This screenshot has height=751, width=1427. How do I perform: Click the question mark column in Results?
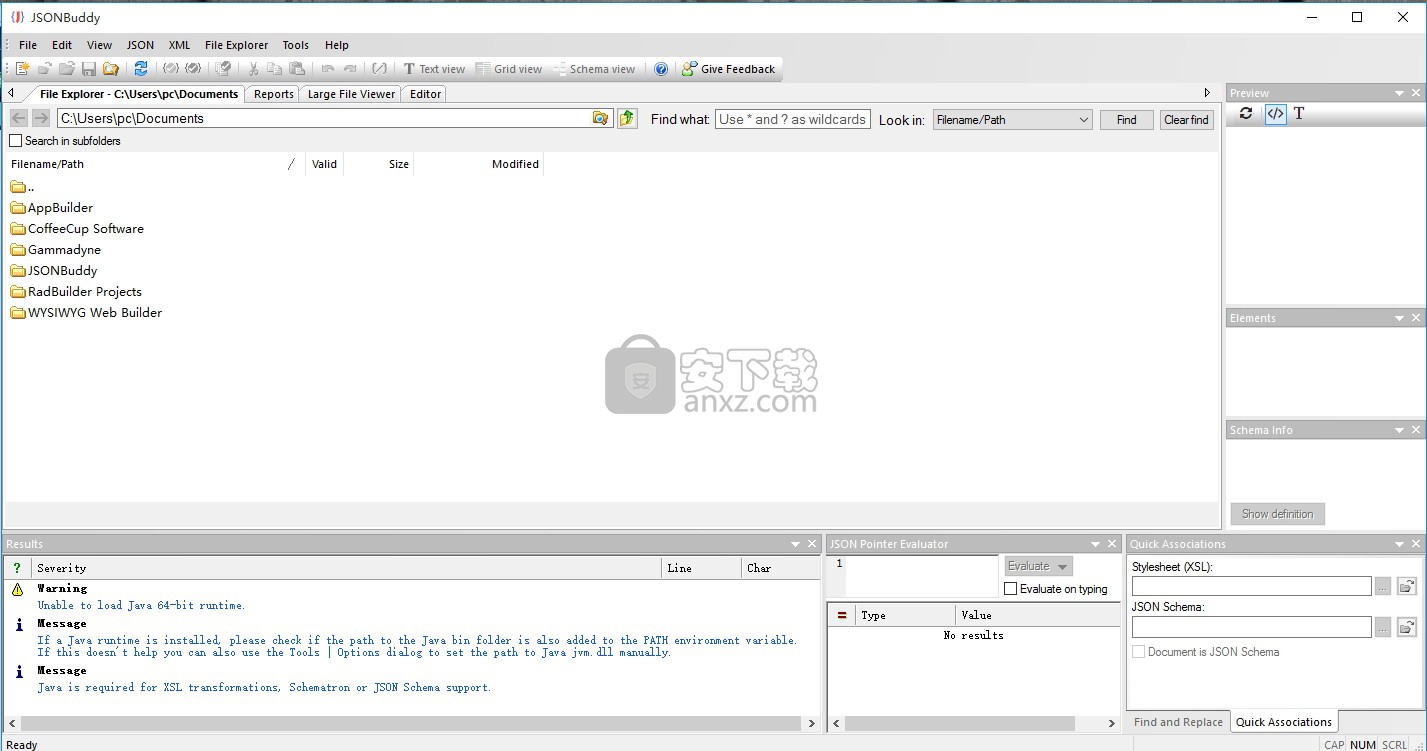[x=17, y=568]
